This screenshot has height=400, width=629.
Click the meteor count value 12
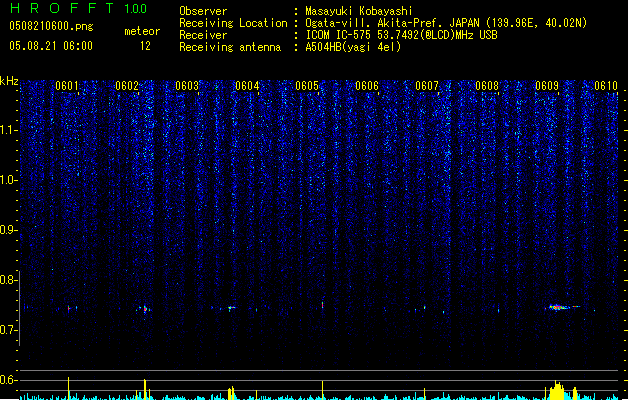point(145,46)
